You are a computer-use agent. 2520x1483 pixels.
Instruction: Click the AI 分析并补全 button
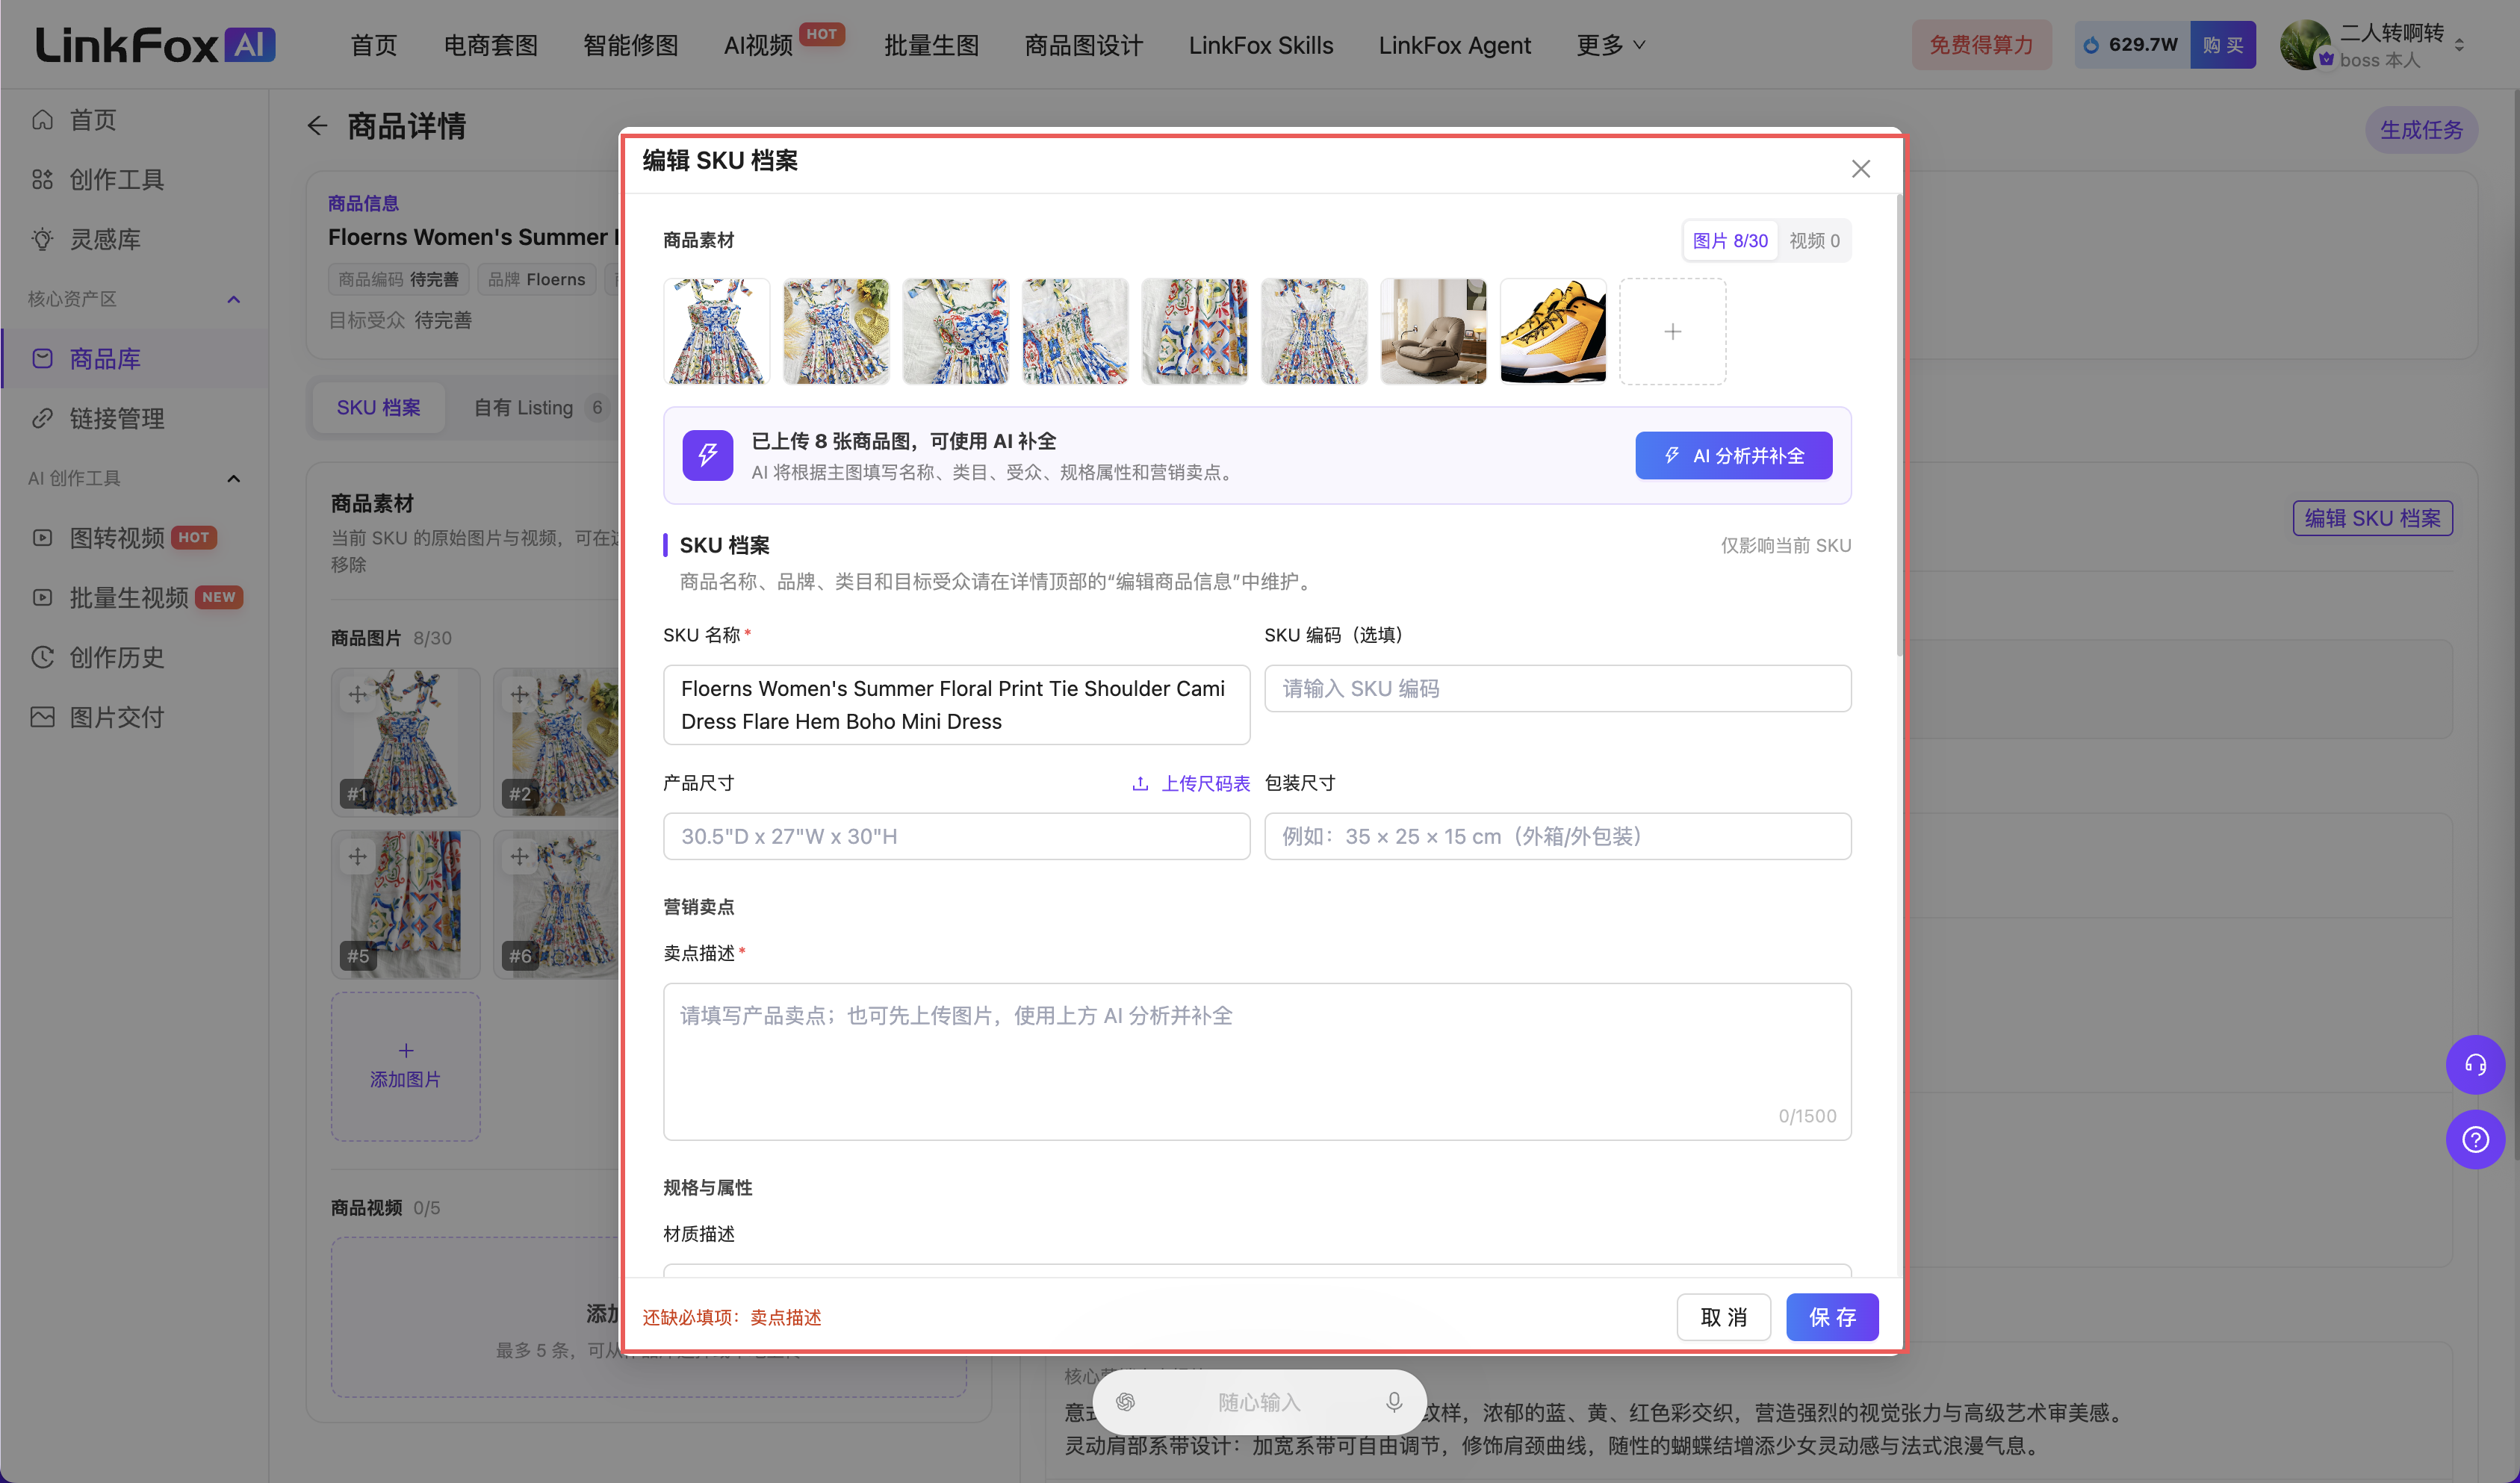1733,455
